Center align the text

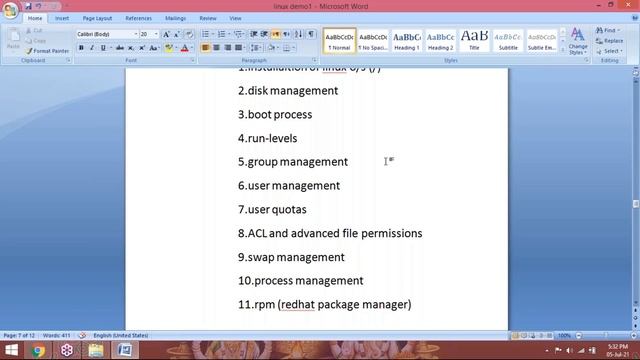pyautogui.click(x=216, y=48)
